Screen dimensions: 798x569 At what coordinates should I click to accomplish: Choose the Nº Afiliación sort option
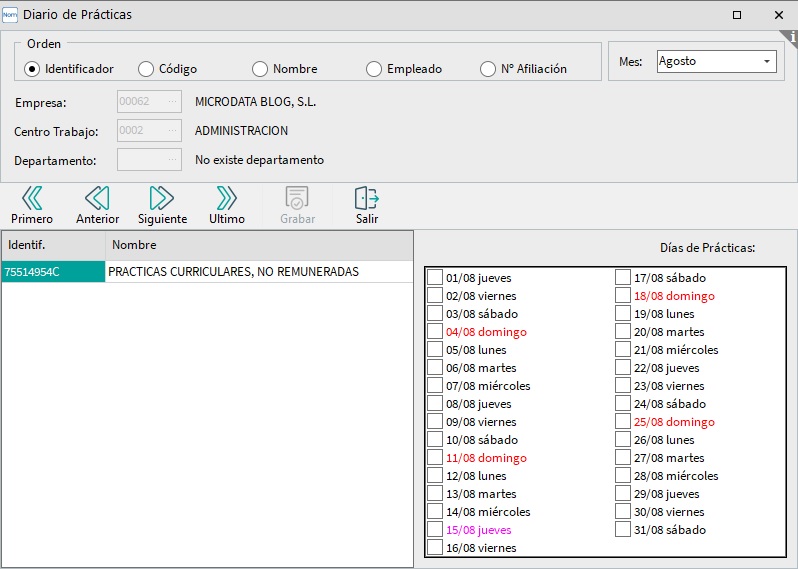click(488, 69)
